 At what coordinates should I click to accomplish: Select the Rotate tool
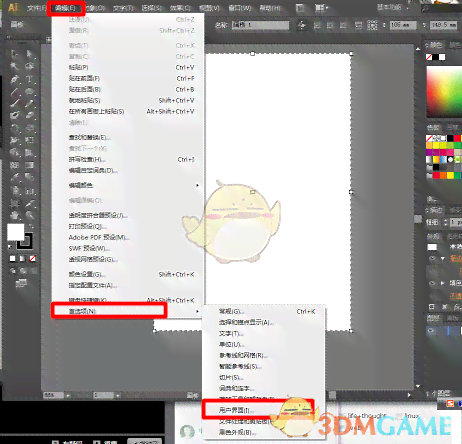(15, 128)
